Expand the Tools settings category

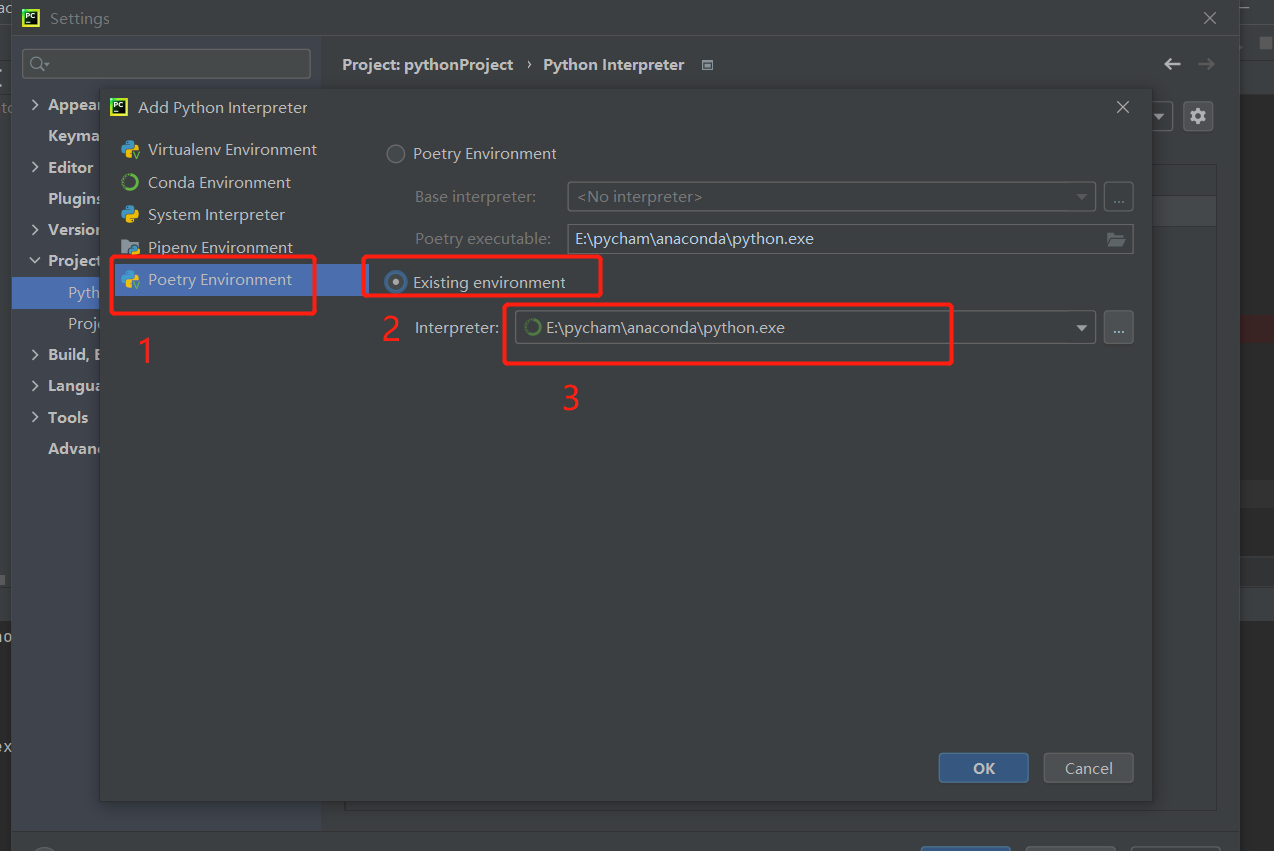tap(36, 417)
